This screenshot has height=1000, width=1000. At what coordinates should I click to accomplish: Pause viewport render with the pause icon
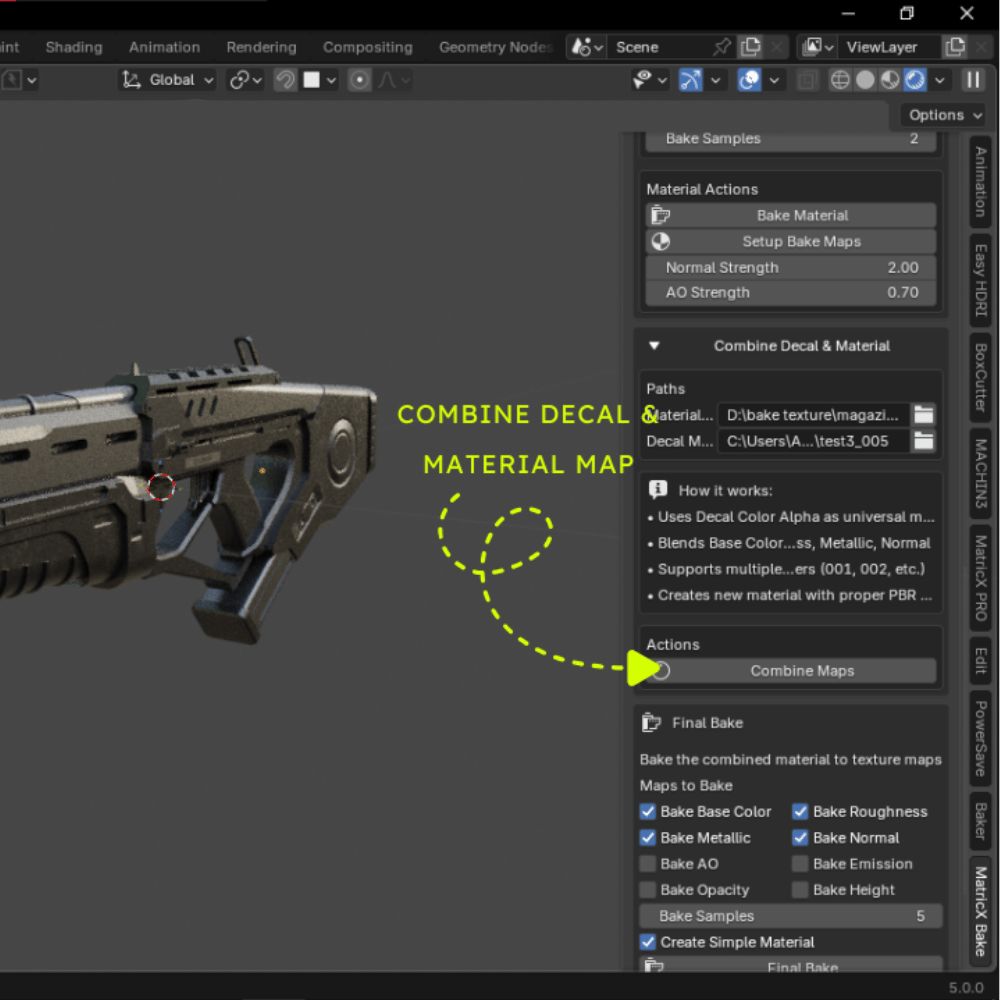point(973,80)
